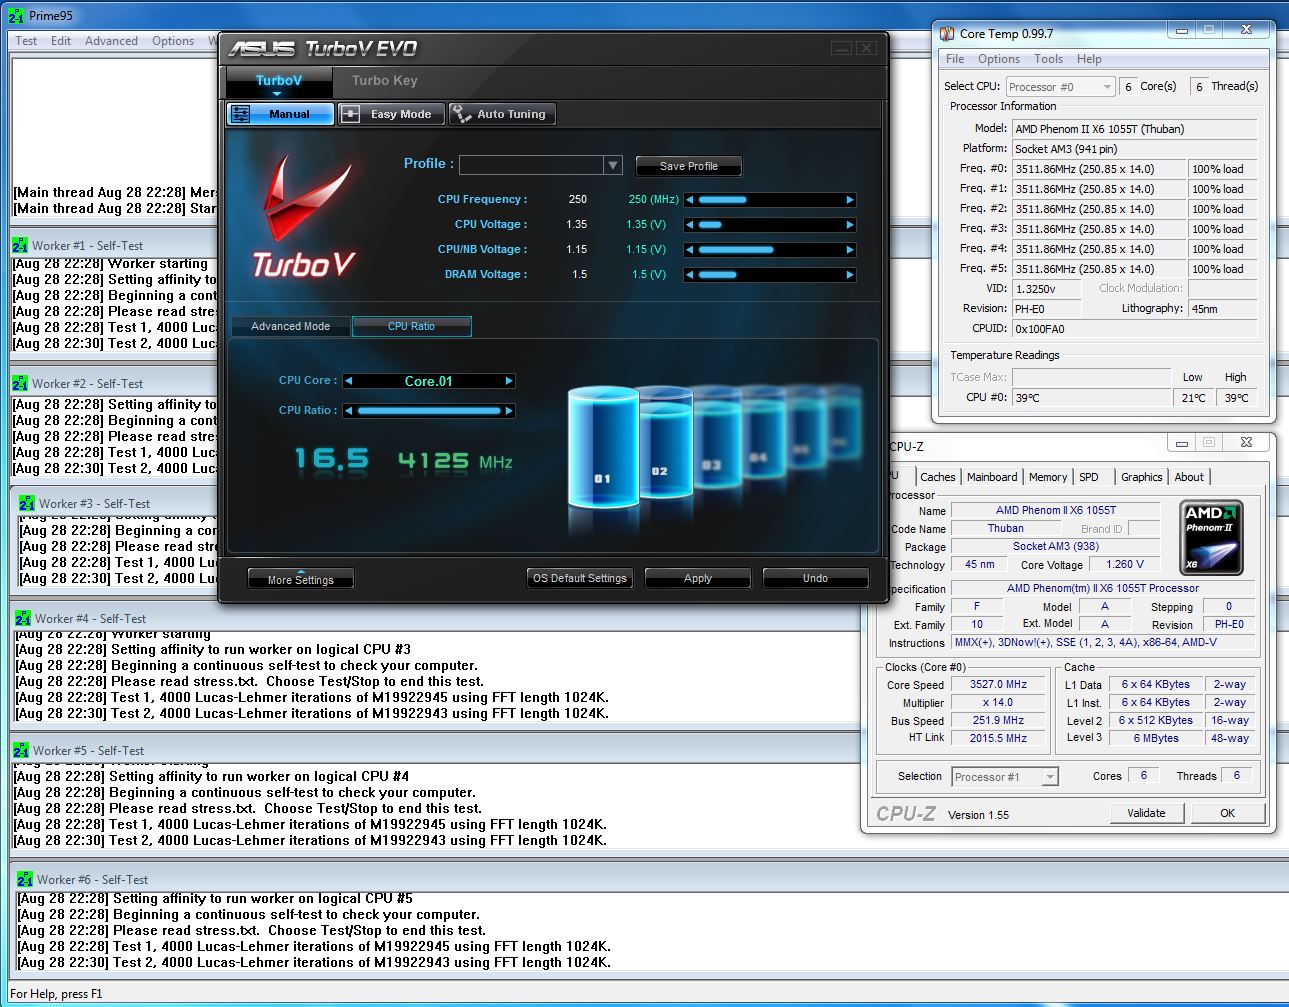
Task: Click the Validate button in CPU-Z
Action: coord(1146,813)
